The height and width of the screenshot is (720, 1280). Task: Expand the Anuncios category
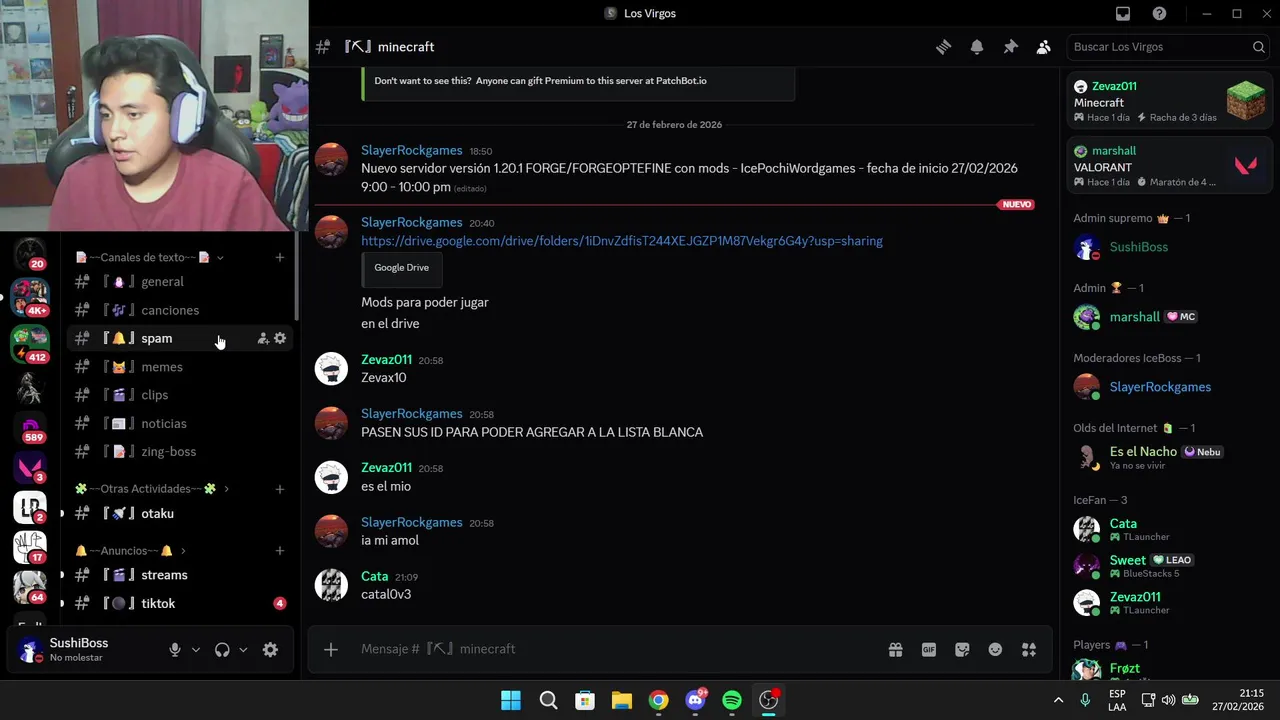coord(130,551)
